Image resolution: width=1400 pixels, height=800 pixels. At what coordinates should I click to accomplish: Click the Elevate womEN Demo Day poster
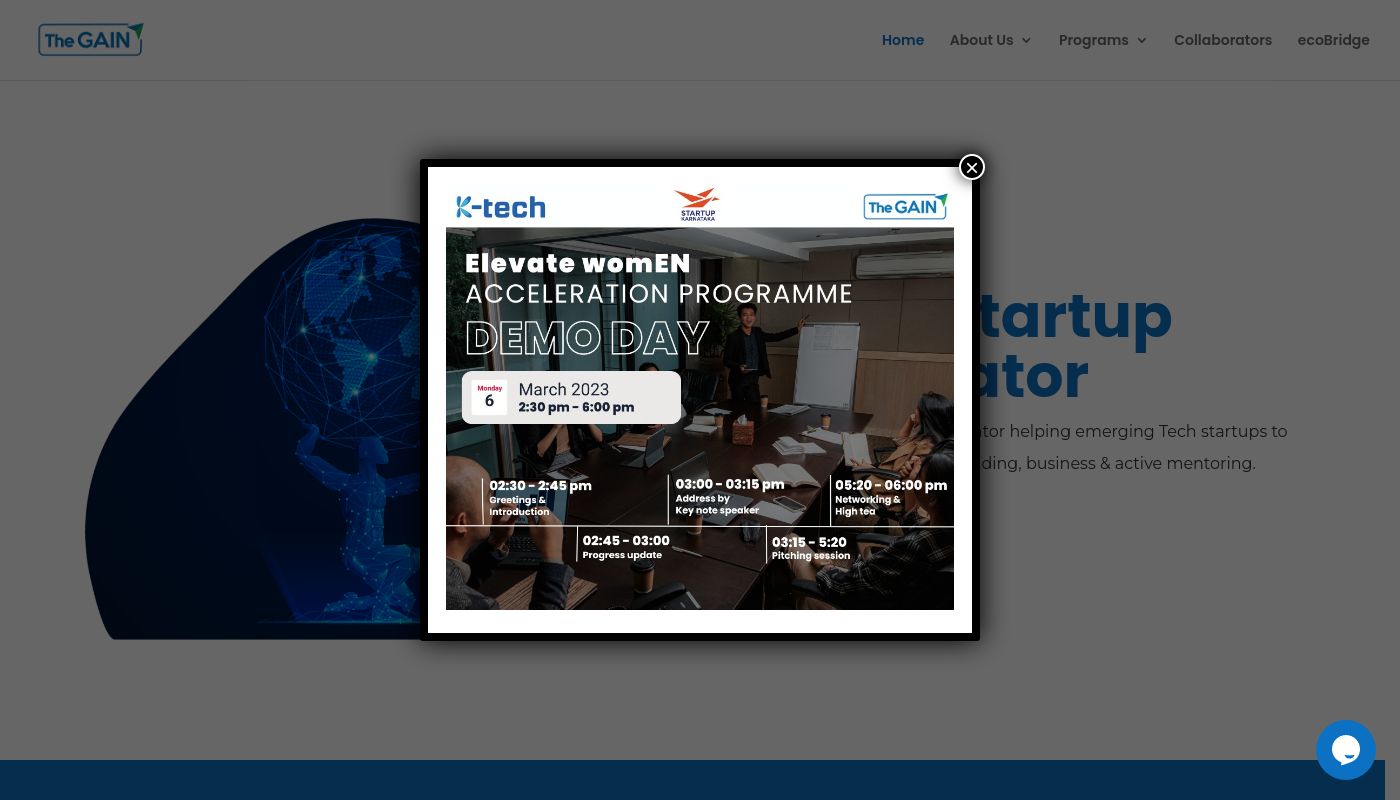point(700,400)
